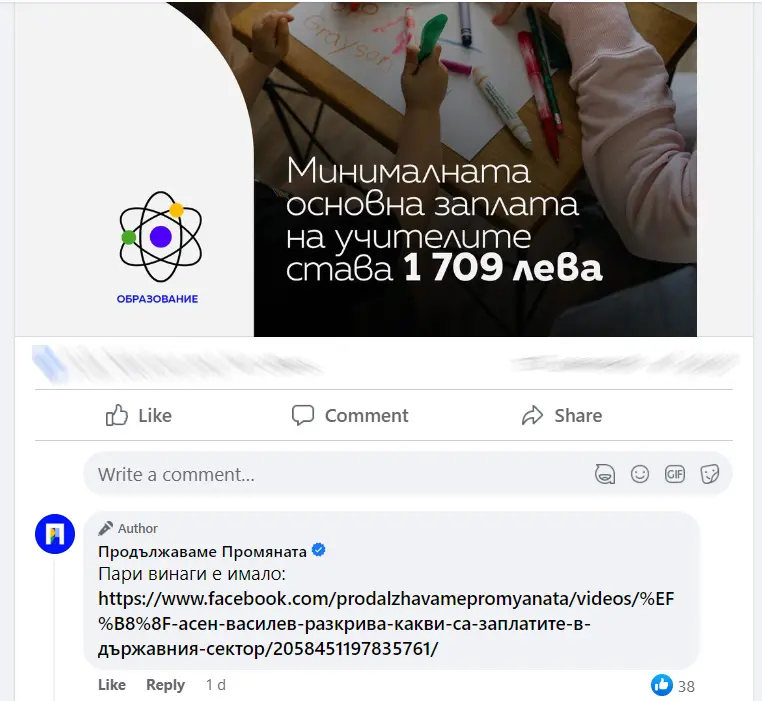Open the GIF picker in comment box
The height and width of the screenshot is (701, 762).
675,474
